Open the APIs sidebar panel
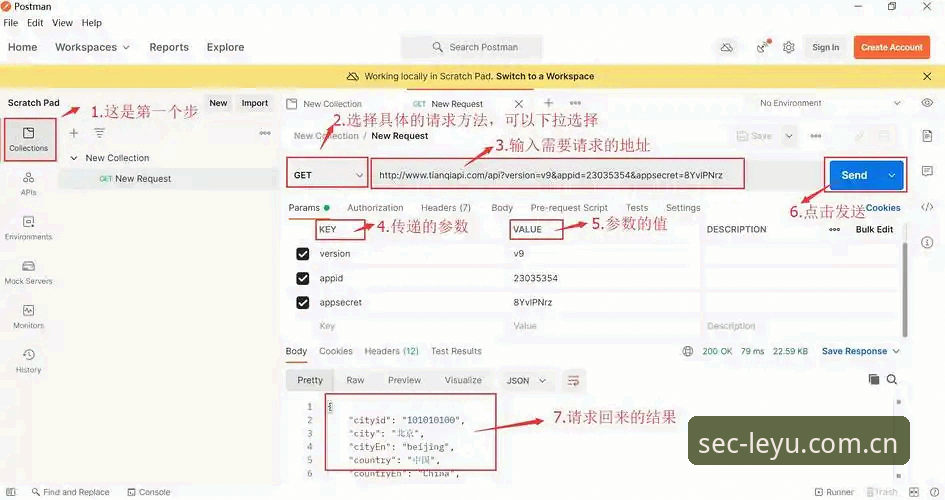This screenshot has height=500, width=945. tap(28, 184)
